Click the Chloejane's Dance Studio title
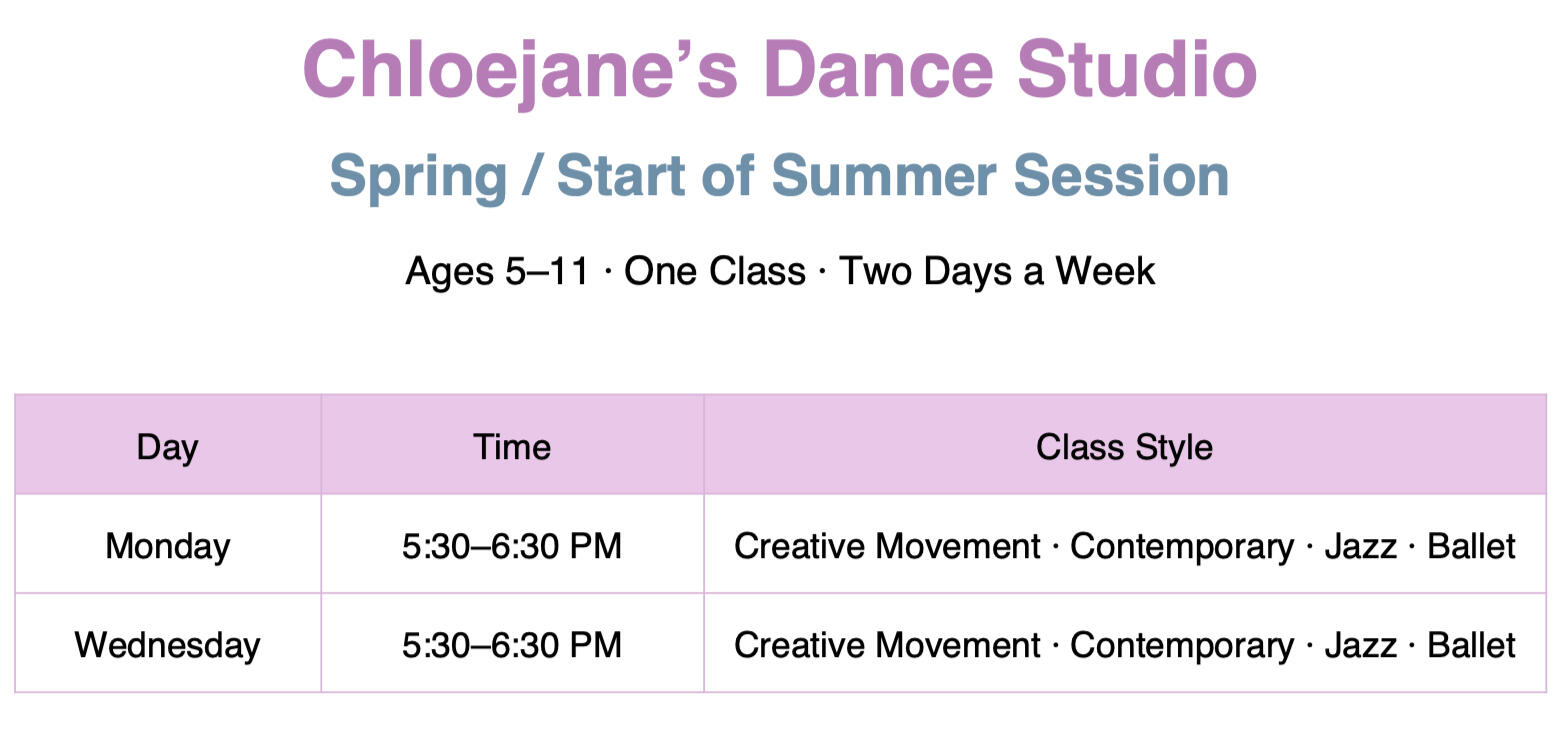Viewport: 1567px width, 743px height. [x=779, y=69]
